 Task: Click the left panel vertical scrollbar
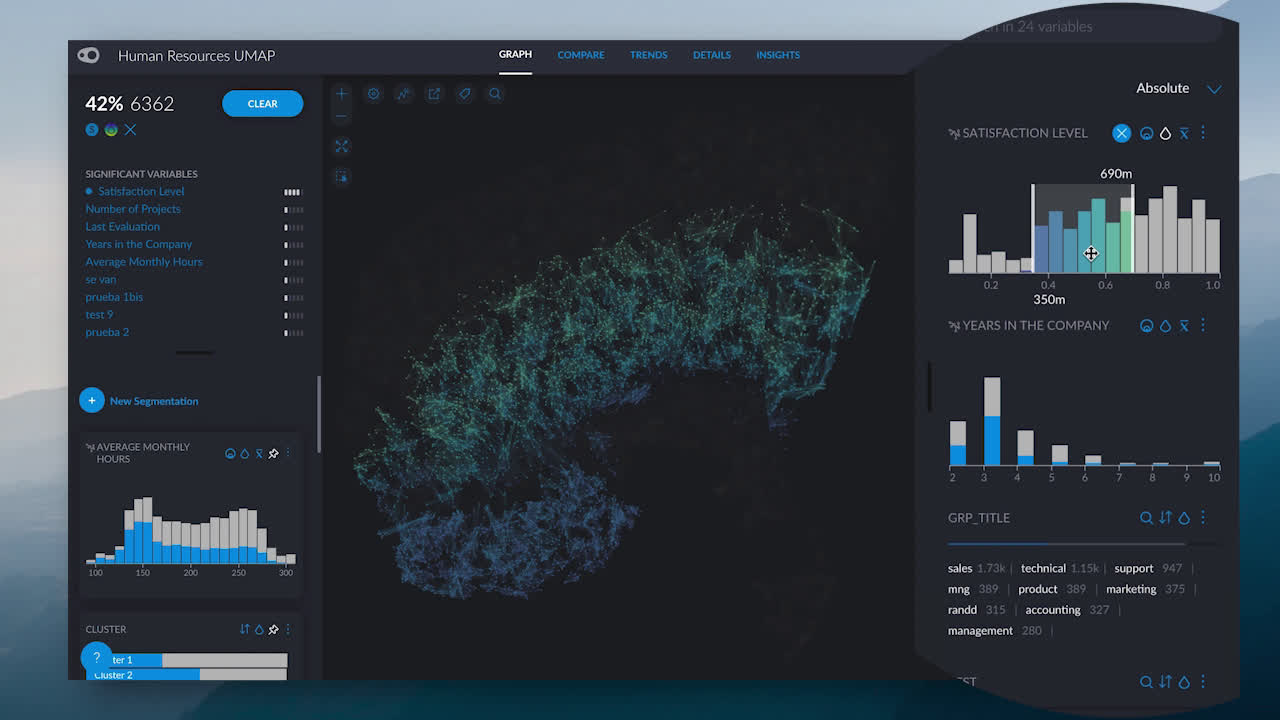[x=320, y=413]
